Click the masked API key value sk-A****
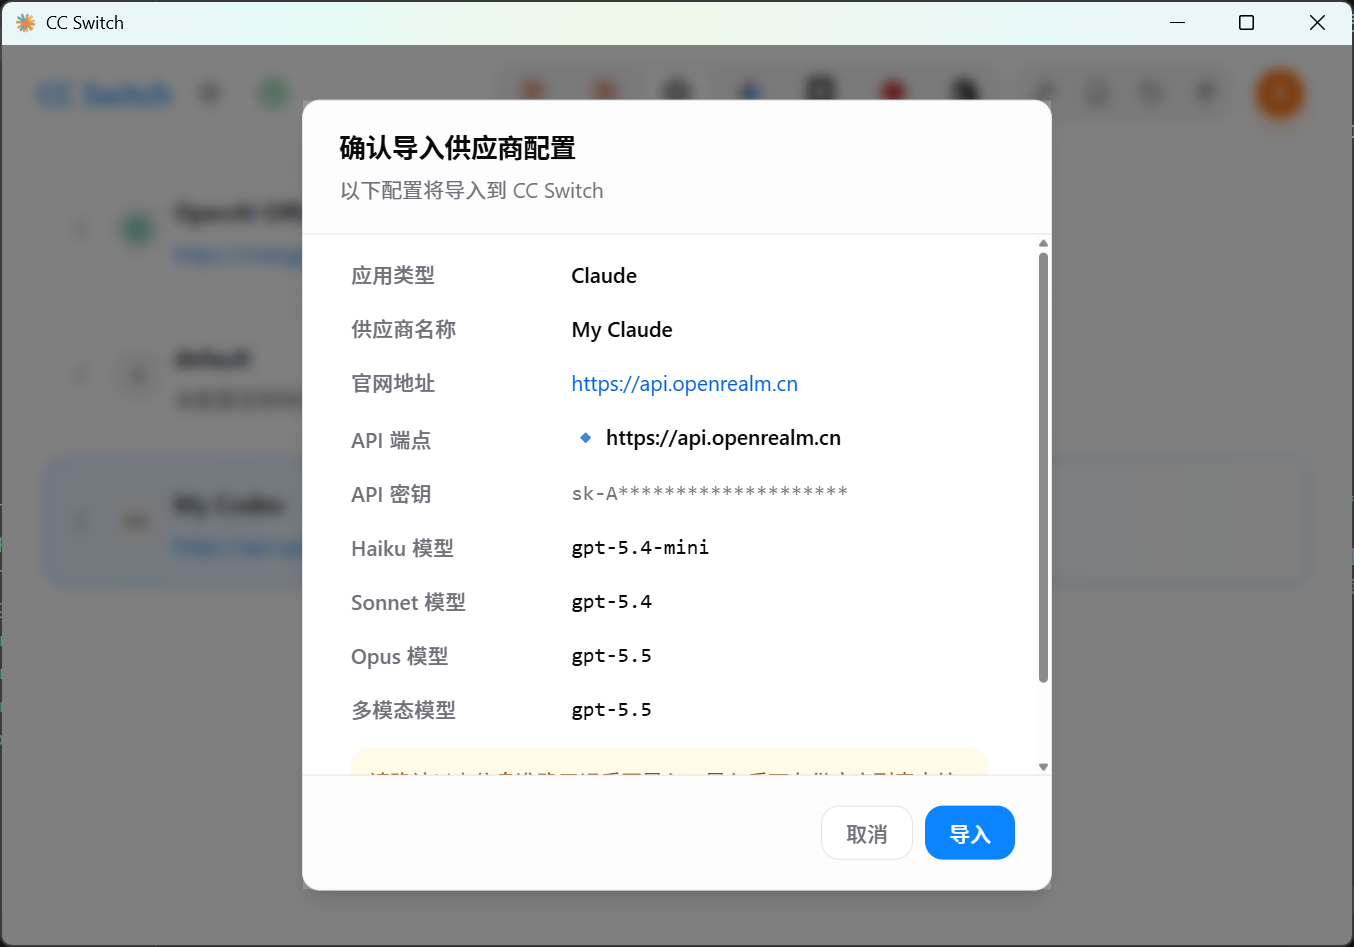Screen dimensions: 1354x947 [x=709, y=493]
